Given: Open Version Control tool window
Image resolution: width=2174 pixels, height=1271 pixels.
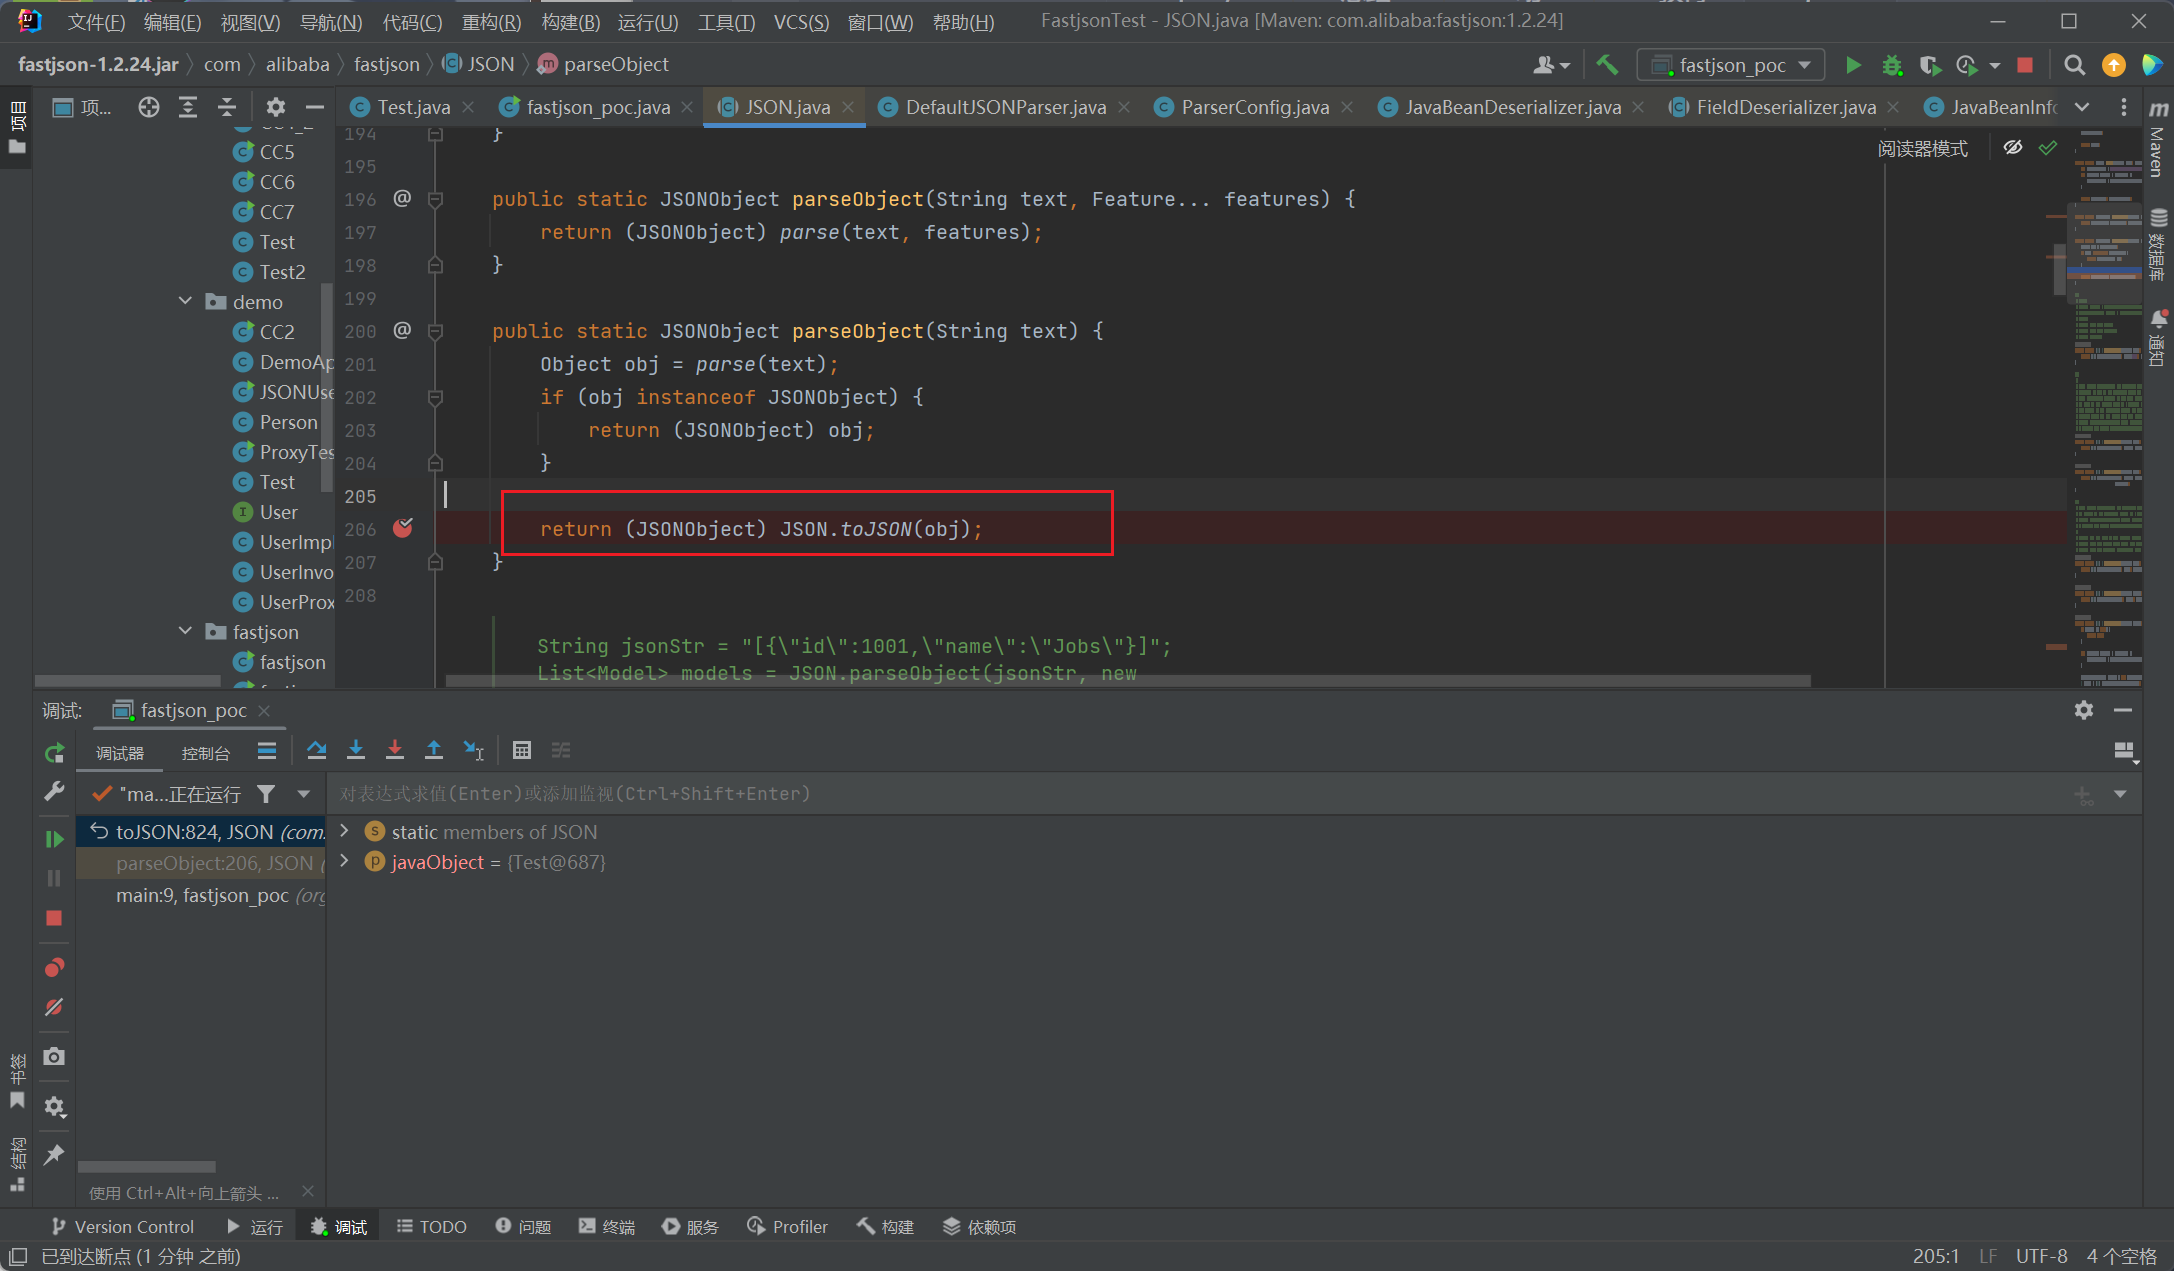Looking at the screenshot, I should tap(122, 1226).
